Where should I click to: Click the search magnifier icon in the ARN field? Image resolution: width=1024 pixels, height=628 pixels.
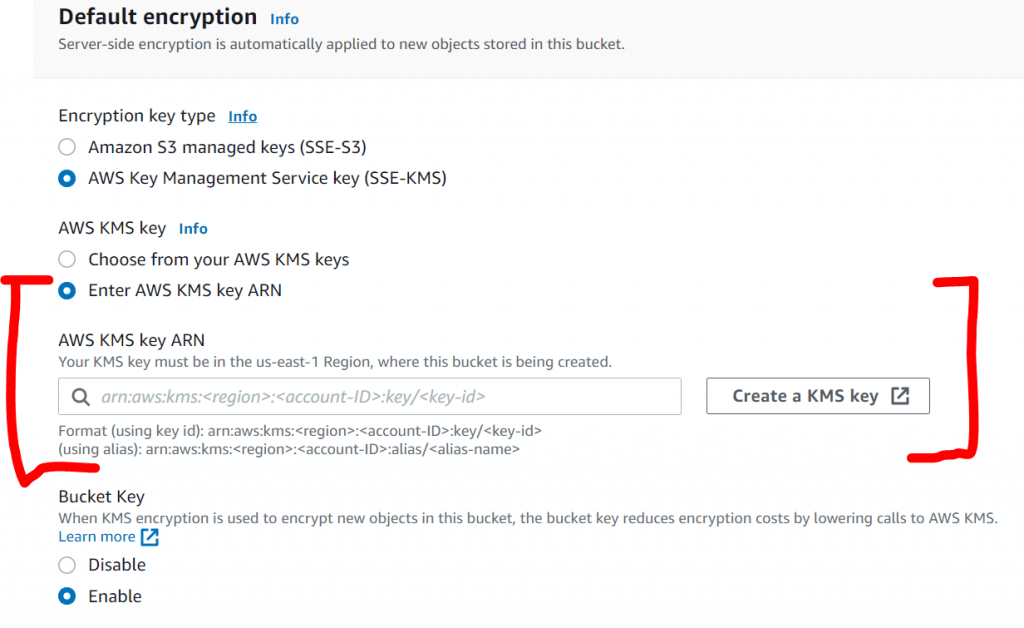[x=81, y=396]
